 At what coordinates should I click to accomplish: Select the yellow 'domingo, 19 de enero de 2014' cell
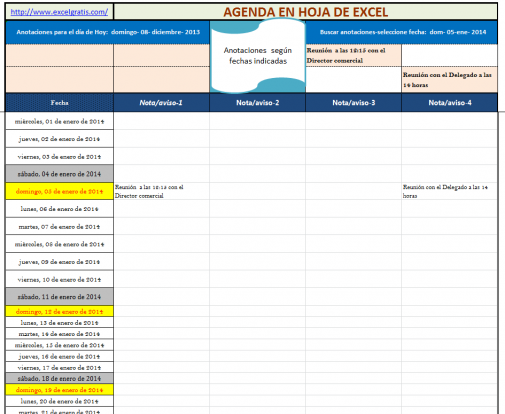[59, 390]
